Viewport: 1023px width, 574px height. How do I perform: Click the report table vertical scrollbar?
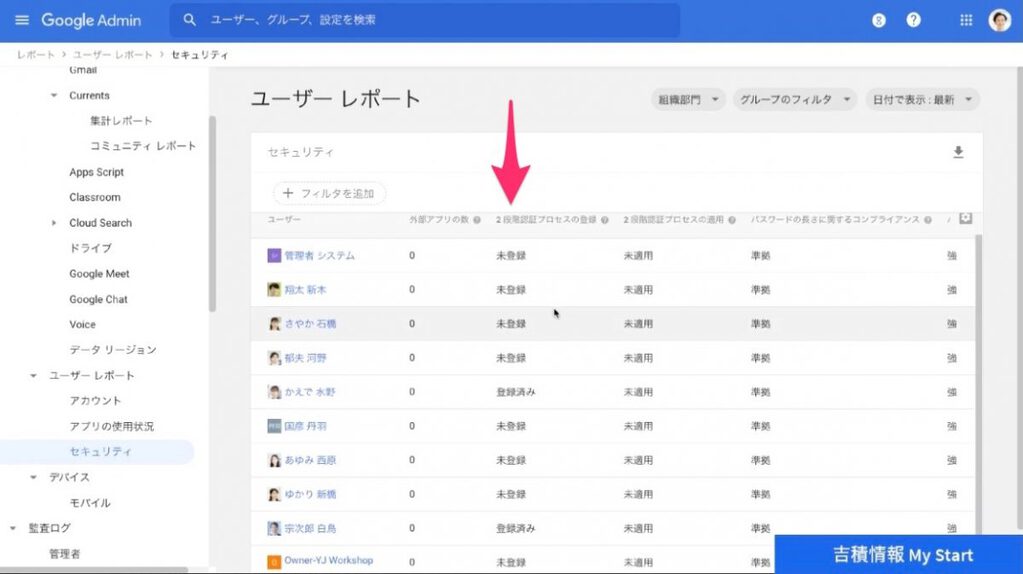tap(978, 384)
